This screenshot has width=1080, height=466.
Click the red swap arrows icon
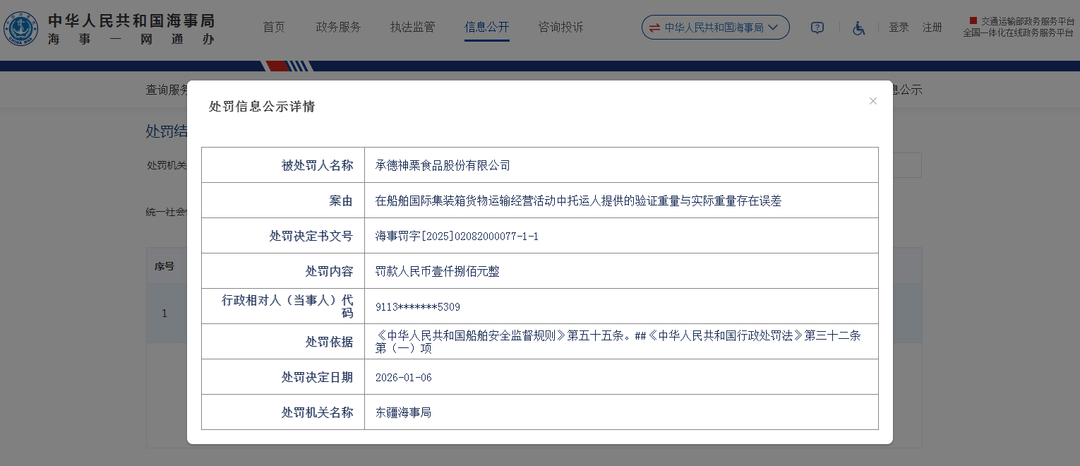(654, 28)
